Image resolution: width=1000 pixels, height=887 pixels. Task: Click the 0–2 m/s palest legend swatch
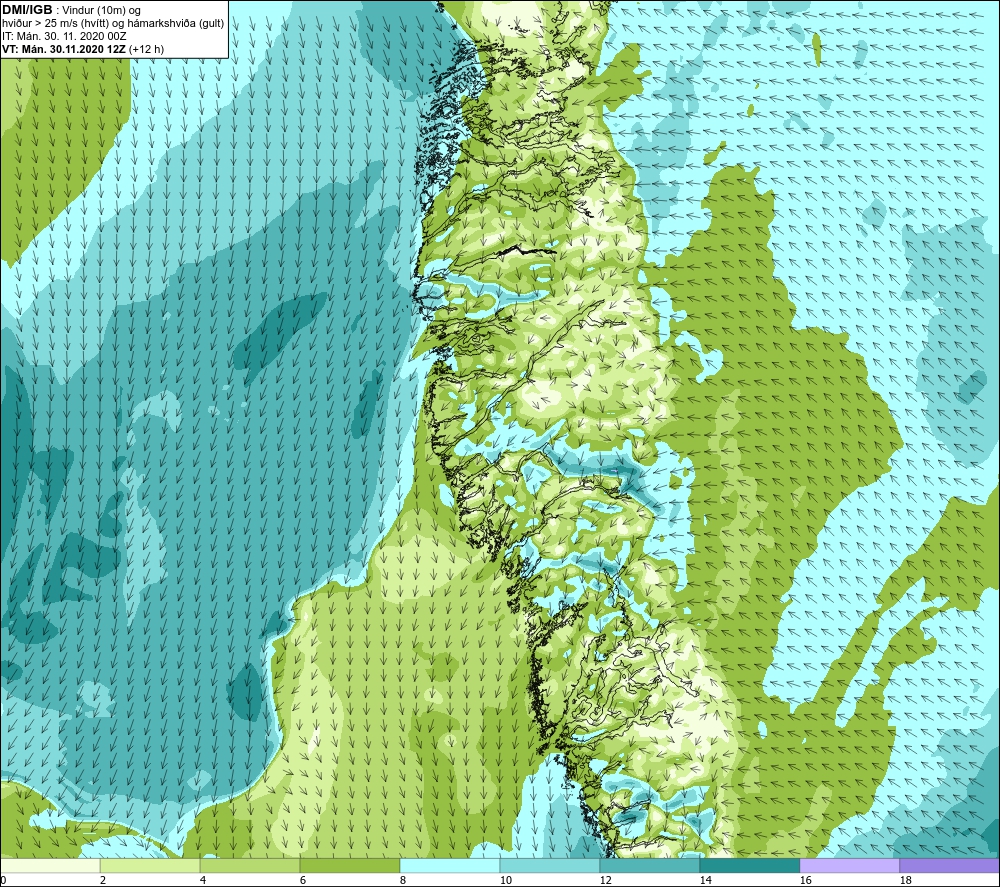(x=50, y=865)
